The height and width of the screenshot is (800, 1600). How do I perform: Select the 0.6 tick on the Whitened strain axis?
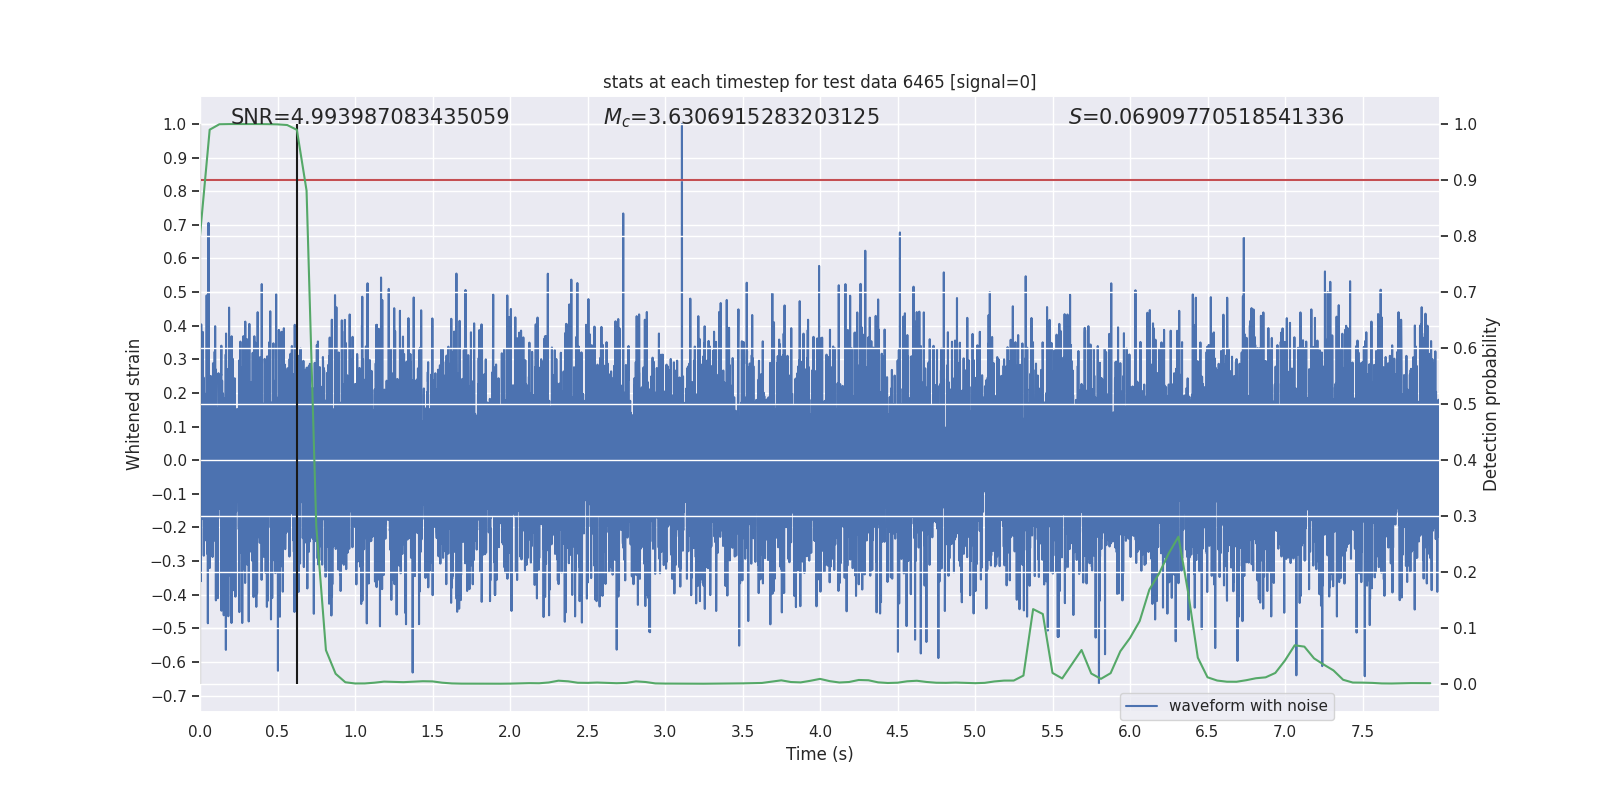(175, 259)
